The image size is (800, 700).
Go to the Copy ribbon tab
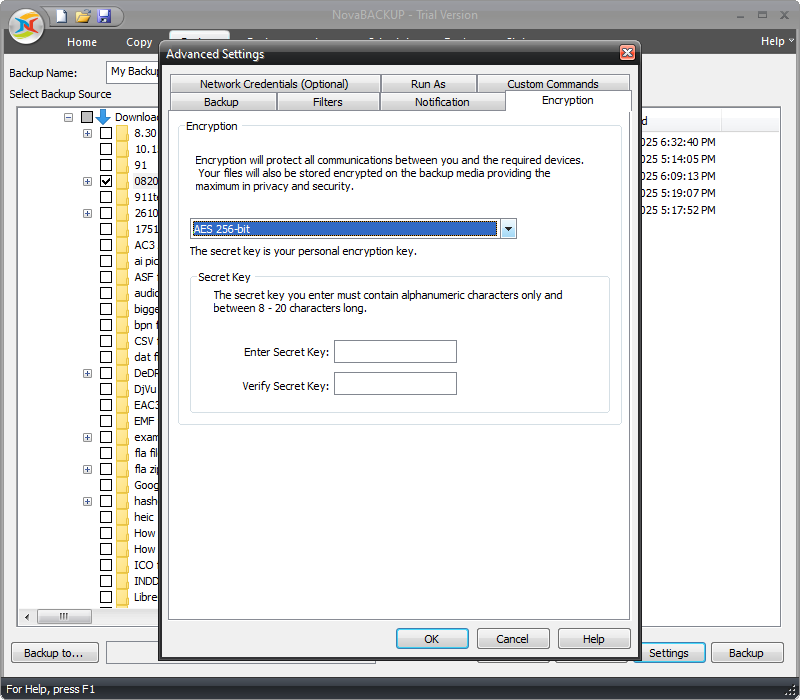tap(139, 42)
